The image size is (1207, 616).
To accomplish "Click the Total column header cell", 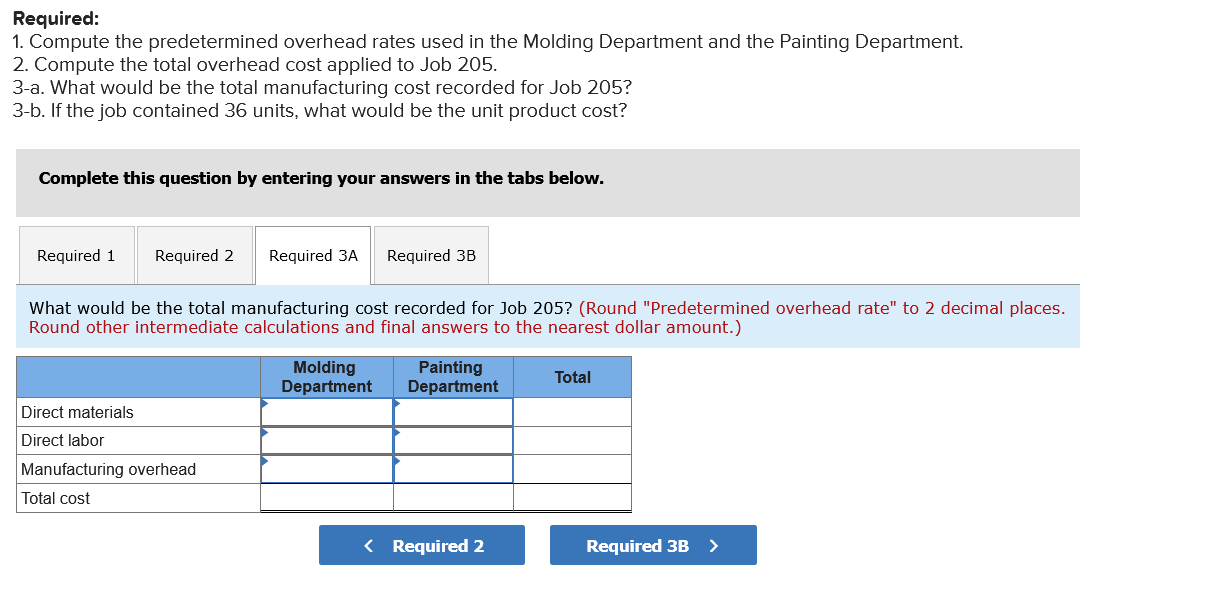I will click(571, 377).
